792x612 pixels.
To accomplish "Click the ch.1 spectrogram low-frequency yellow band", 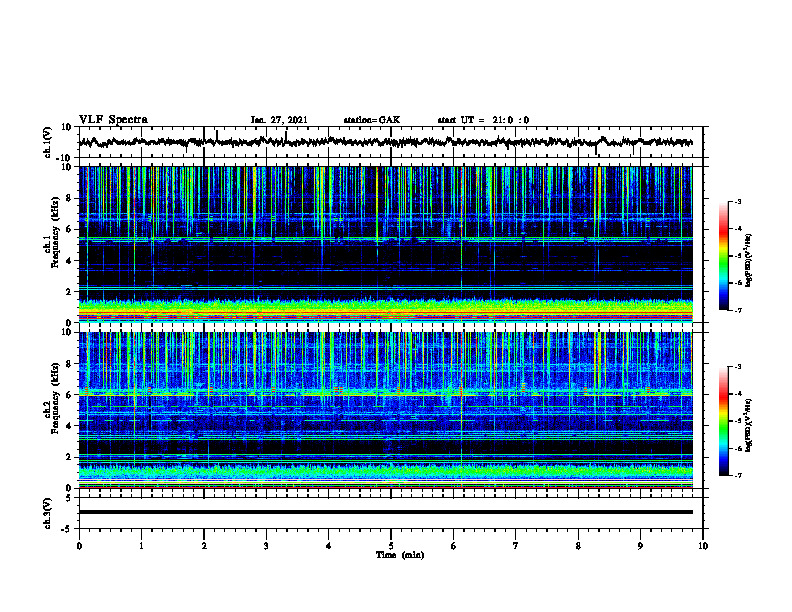I will (386, 310).
